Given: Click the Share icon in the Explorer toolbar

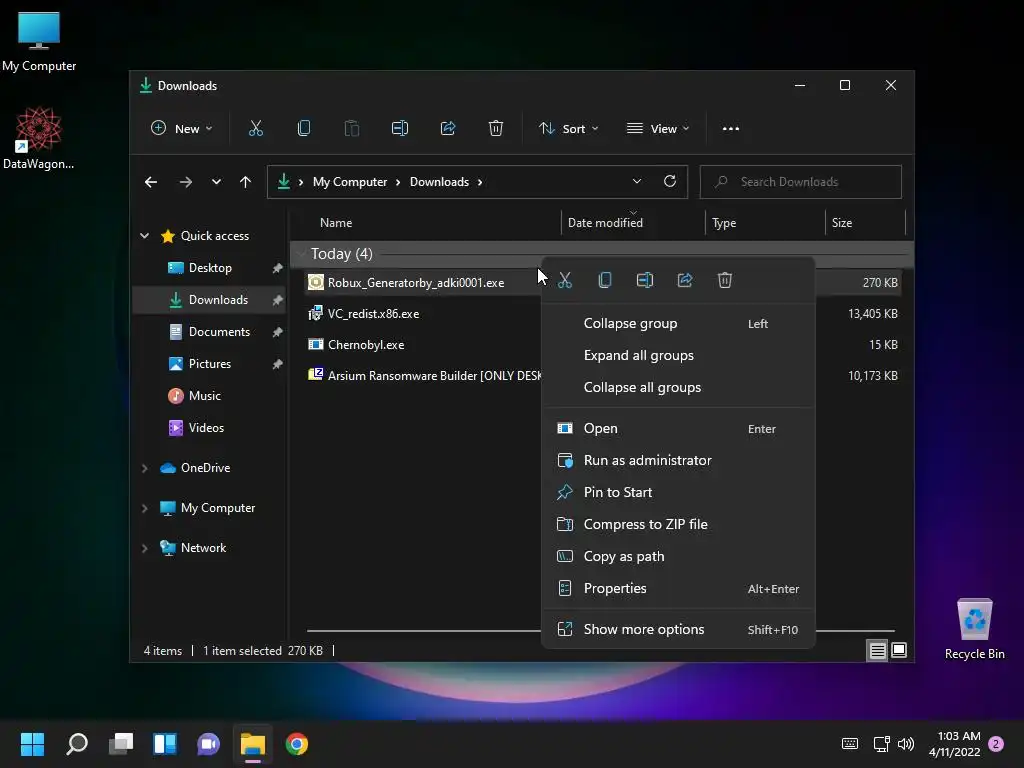Looking at the screenshot, I should click(448, 129).
